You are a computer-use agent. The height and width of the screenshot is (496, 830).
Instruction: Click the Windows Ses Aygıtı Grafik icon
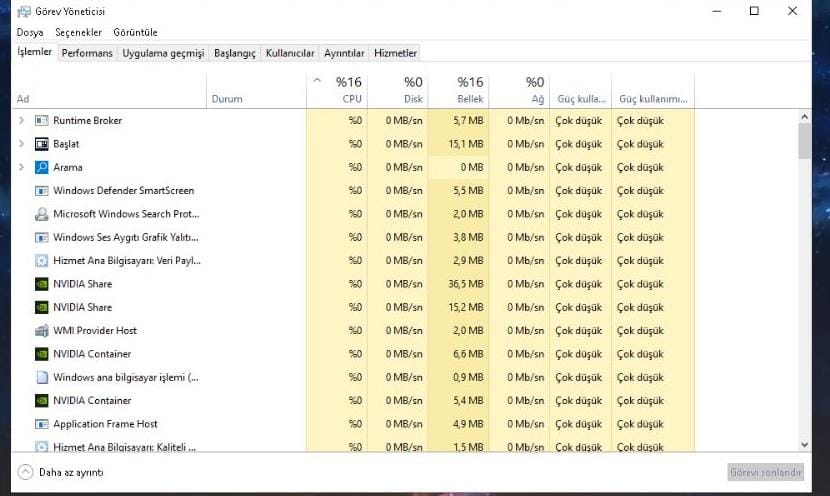point(41,237)
